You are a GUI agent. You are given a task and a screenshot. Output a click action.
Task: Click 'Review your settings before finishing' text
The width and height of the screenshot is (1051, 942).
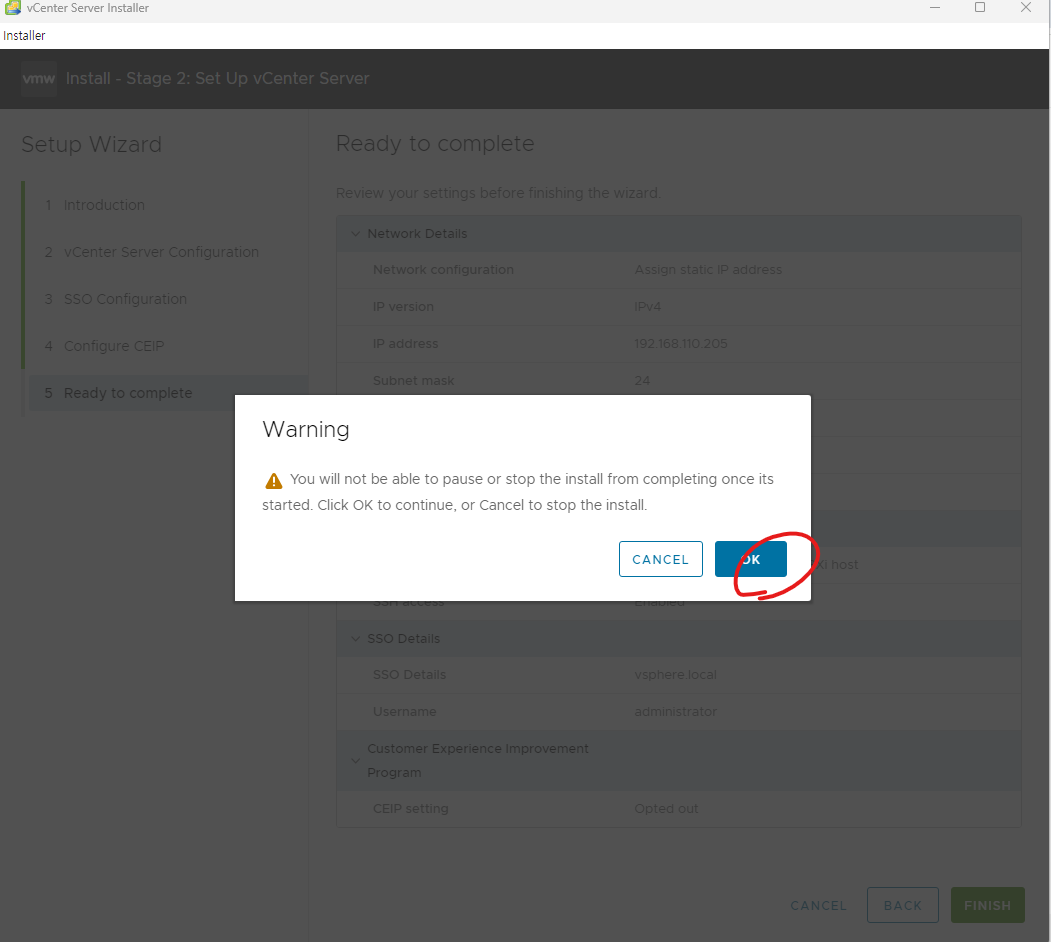498,193
